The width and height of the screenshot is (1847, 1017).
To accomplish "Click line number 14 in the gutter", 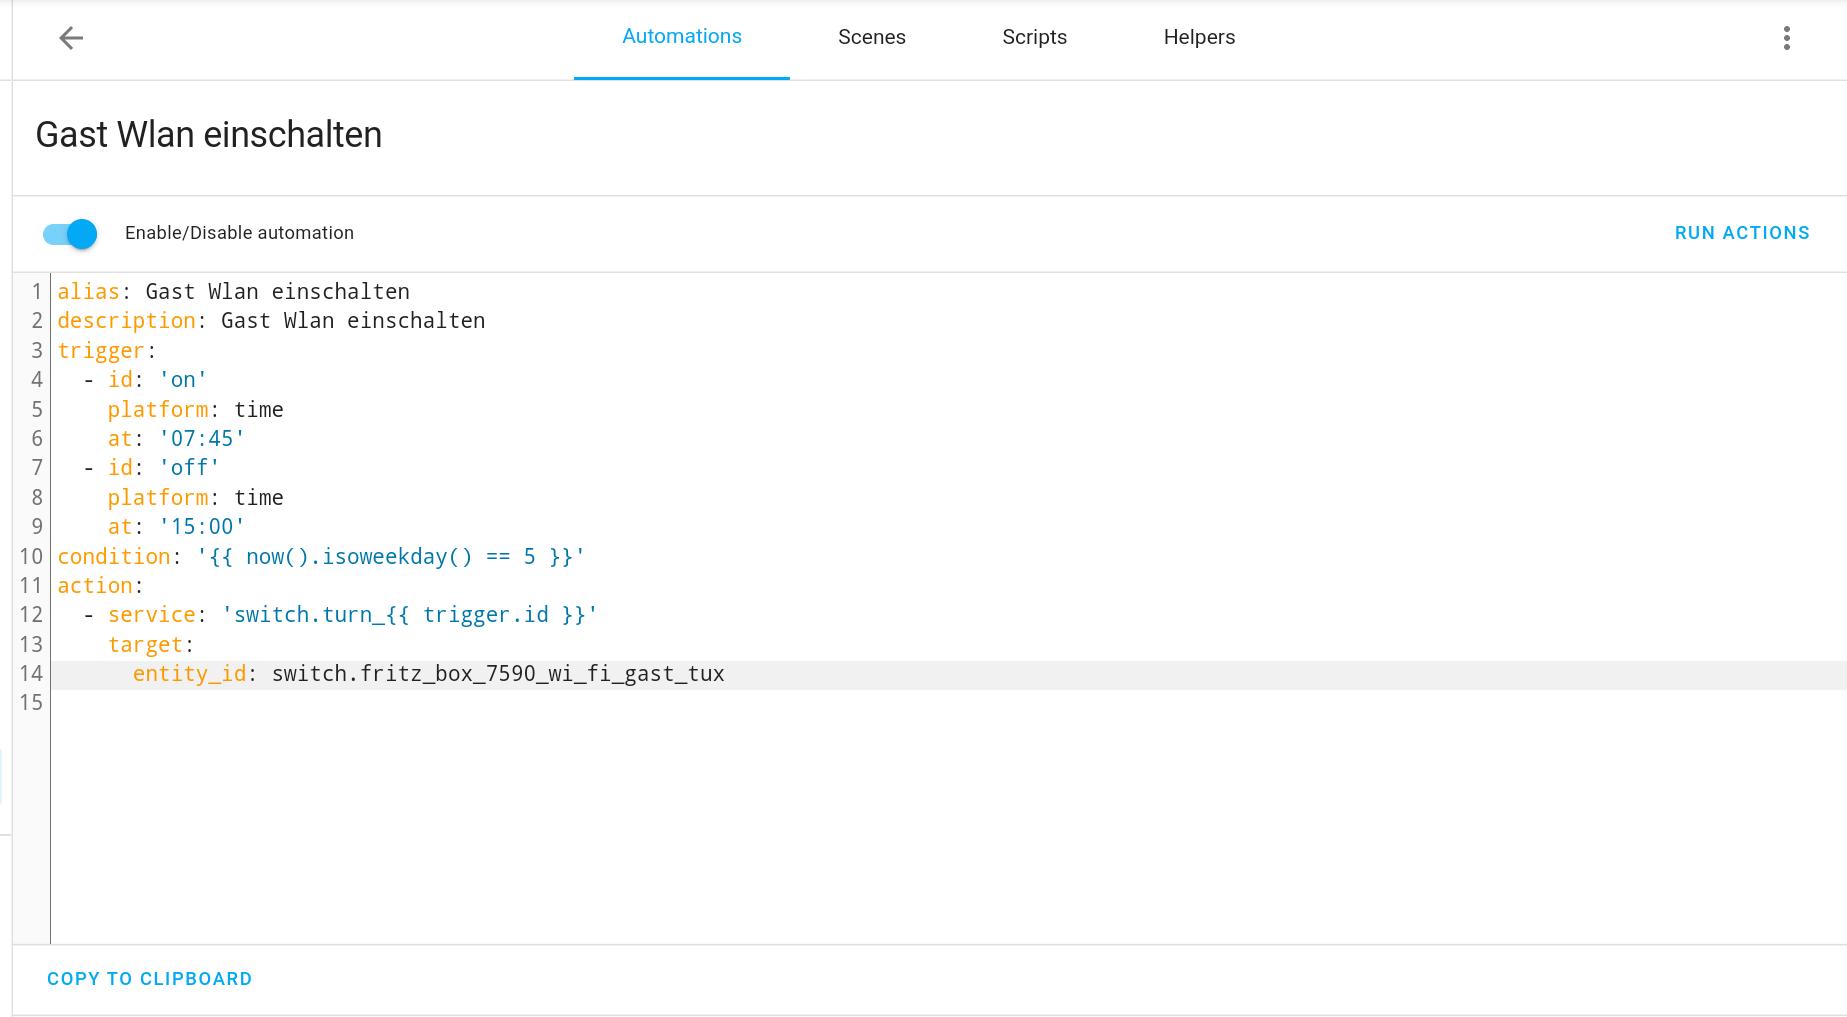I will pyautogui.click(x=30, y=673).
